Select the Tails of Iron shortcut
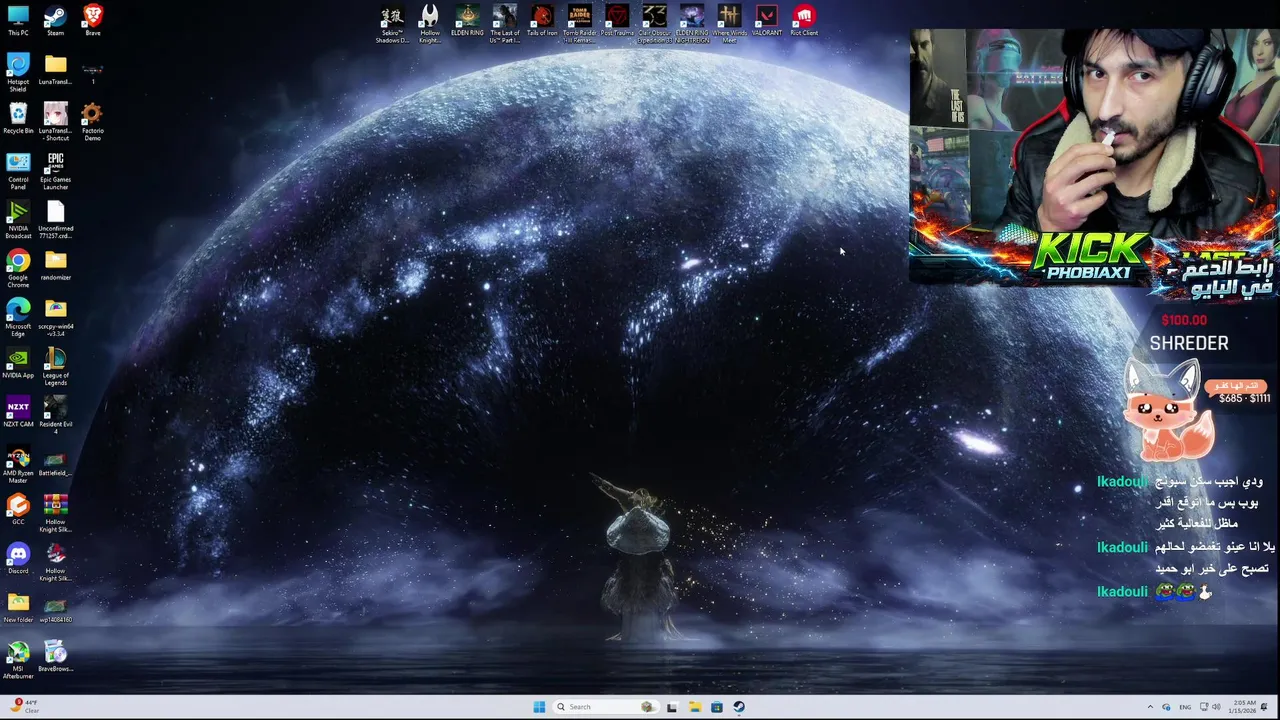This screenshot has width=1280, height=720. point(542,21)
